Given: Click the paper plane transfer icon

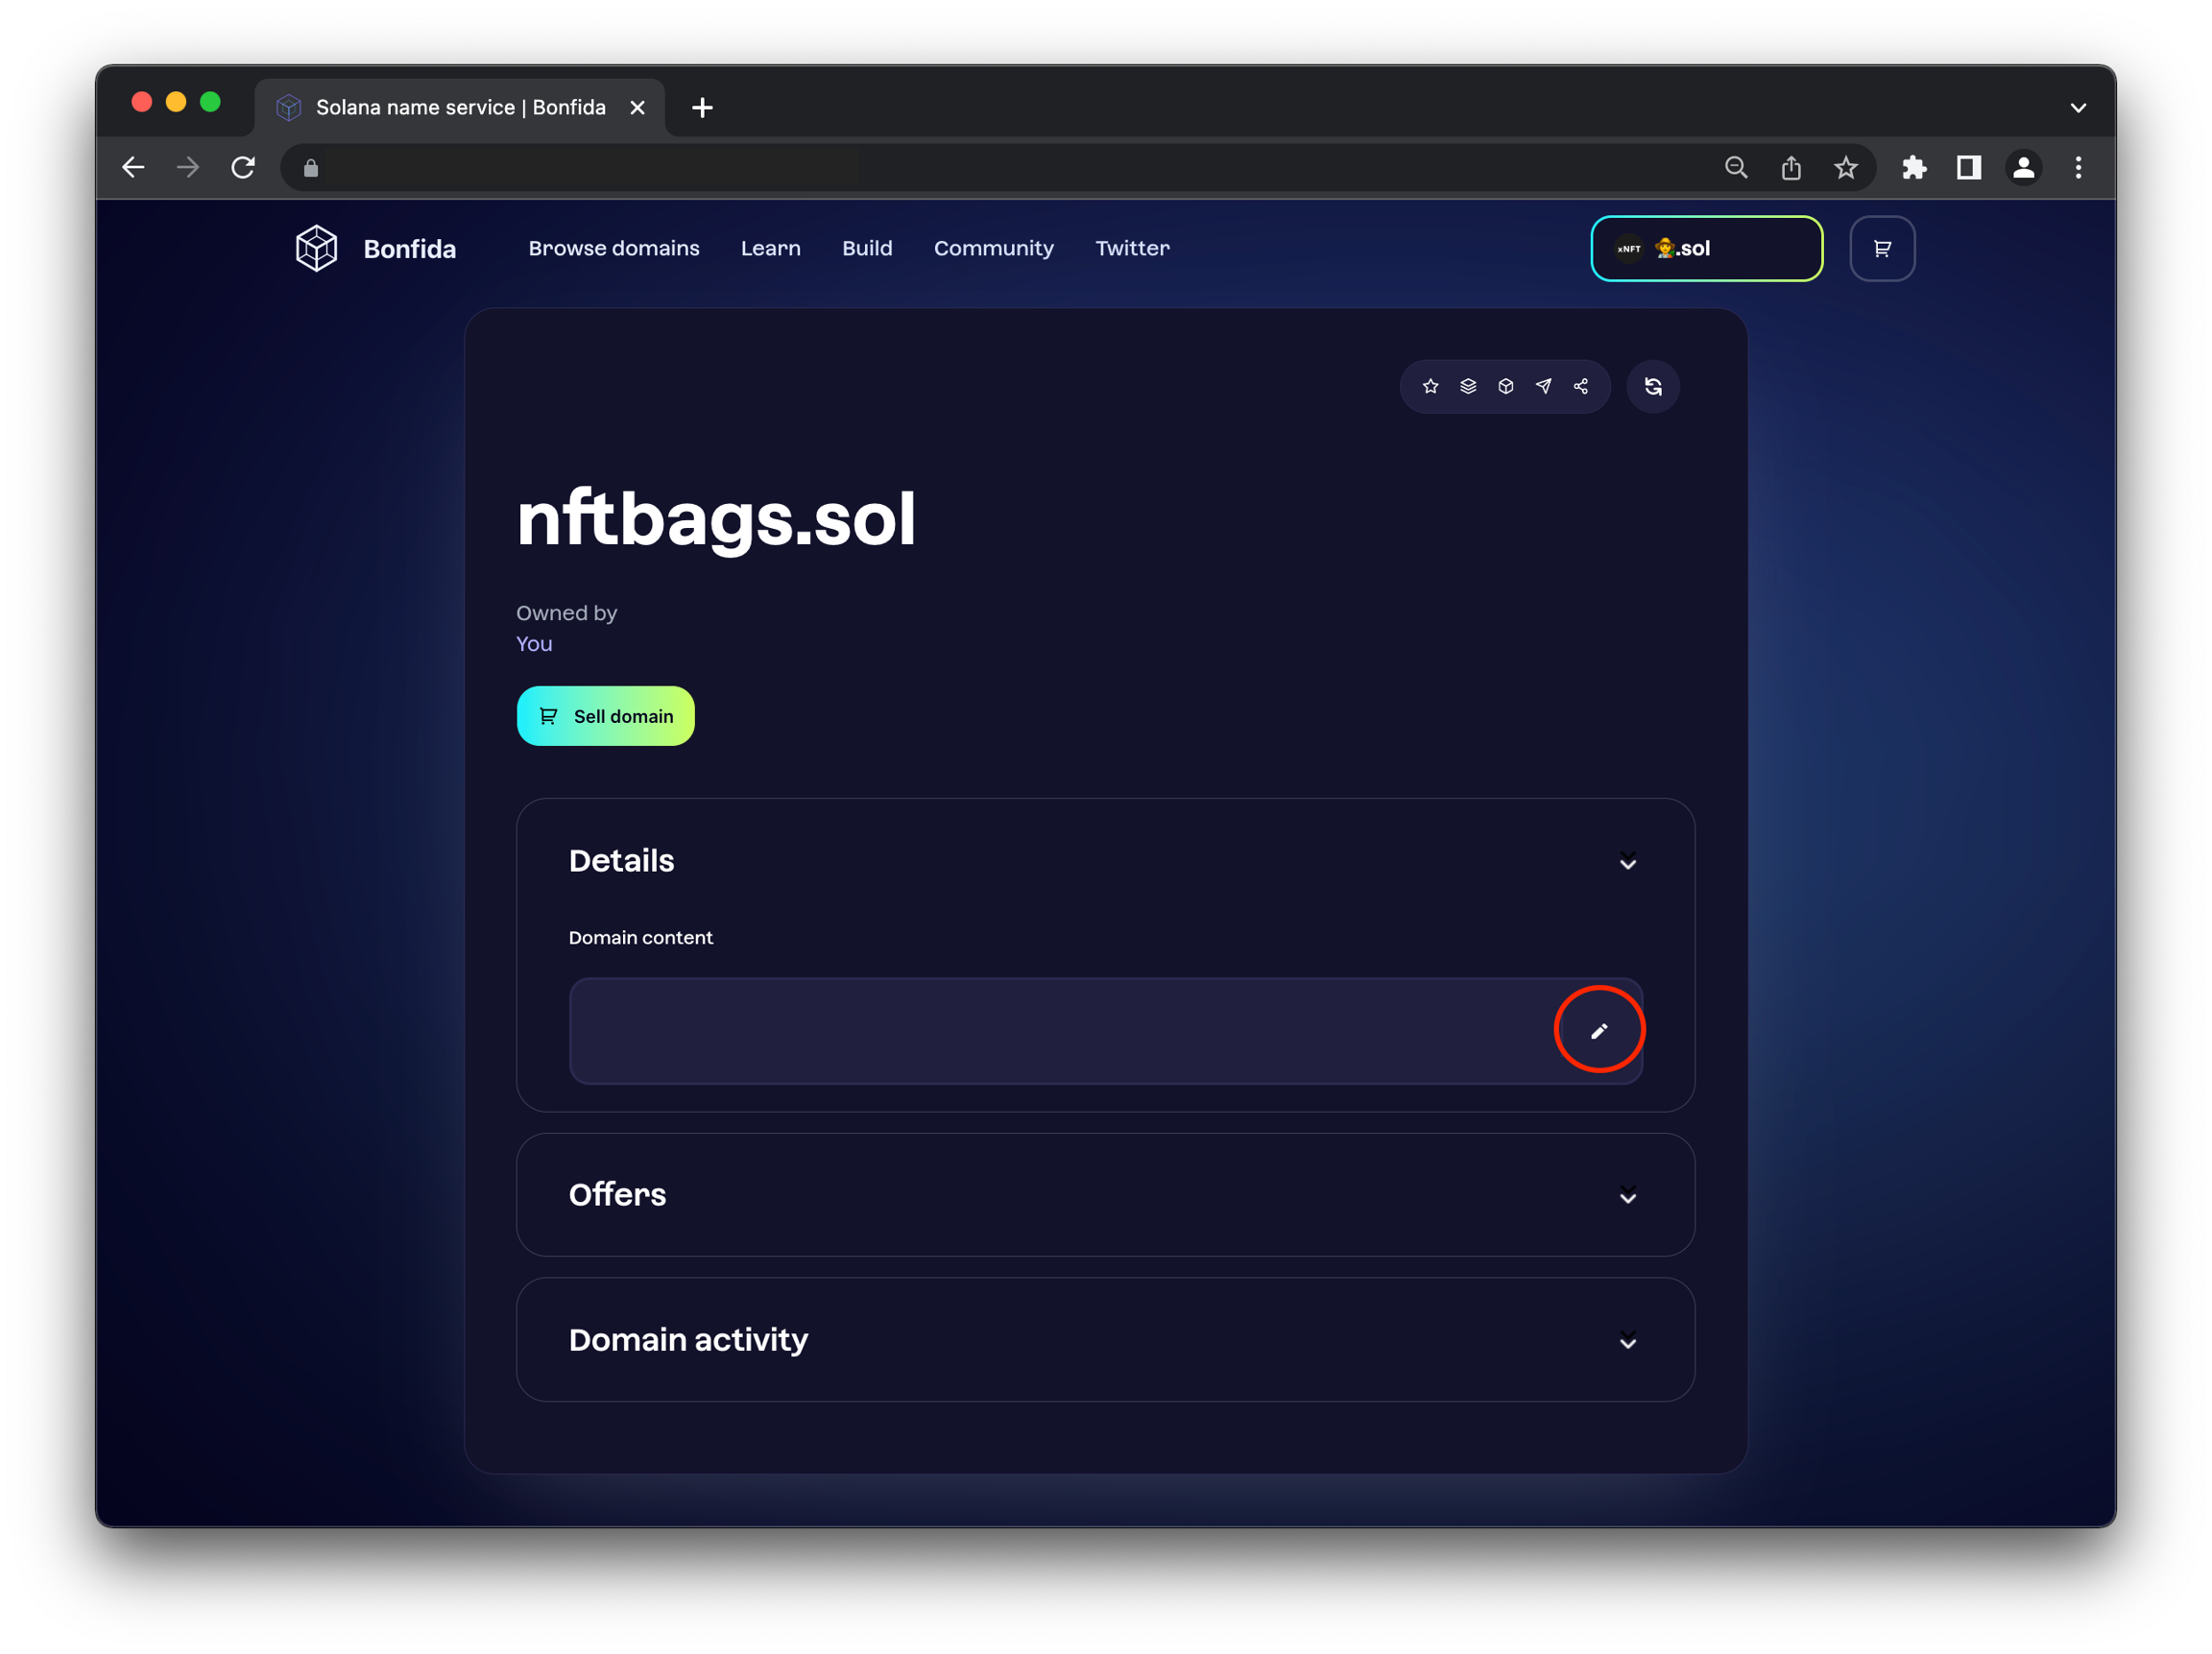Looking at the screenshot, I should pos(1543,386).
